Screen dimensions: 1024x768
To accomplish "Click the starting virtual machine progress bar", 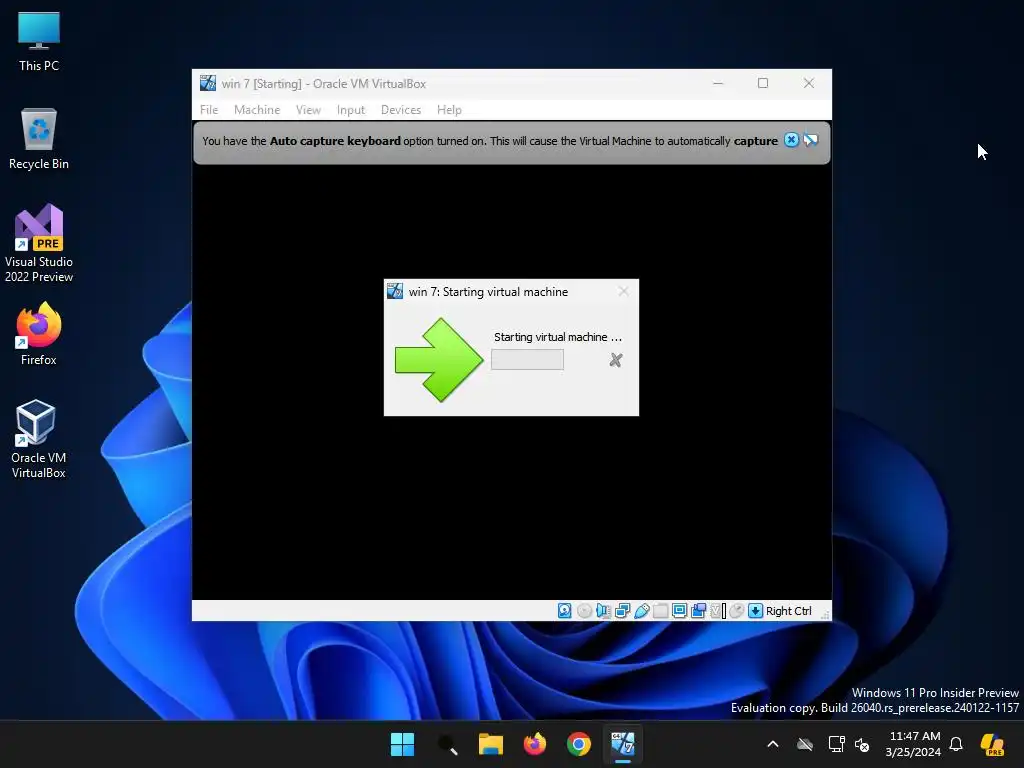I will click(527, 360).
